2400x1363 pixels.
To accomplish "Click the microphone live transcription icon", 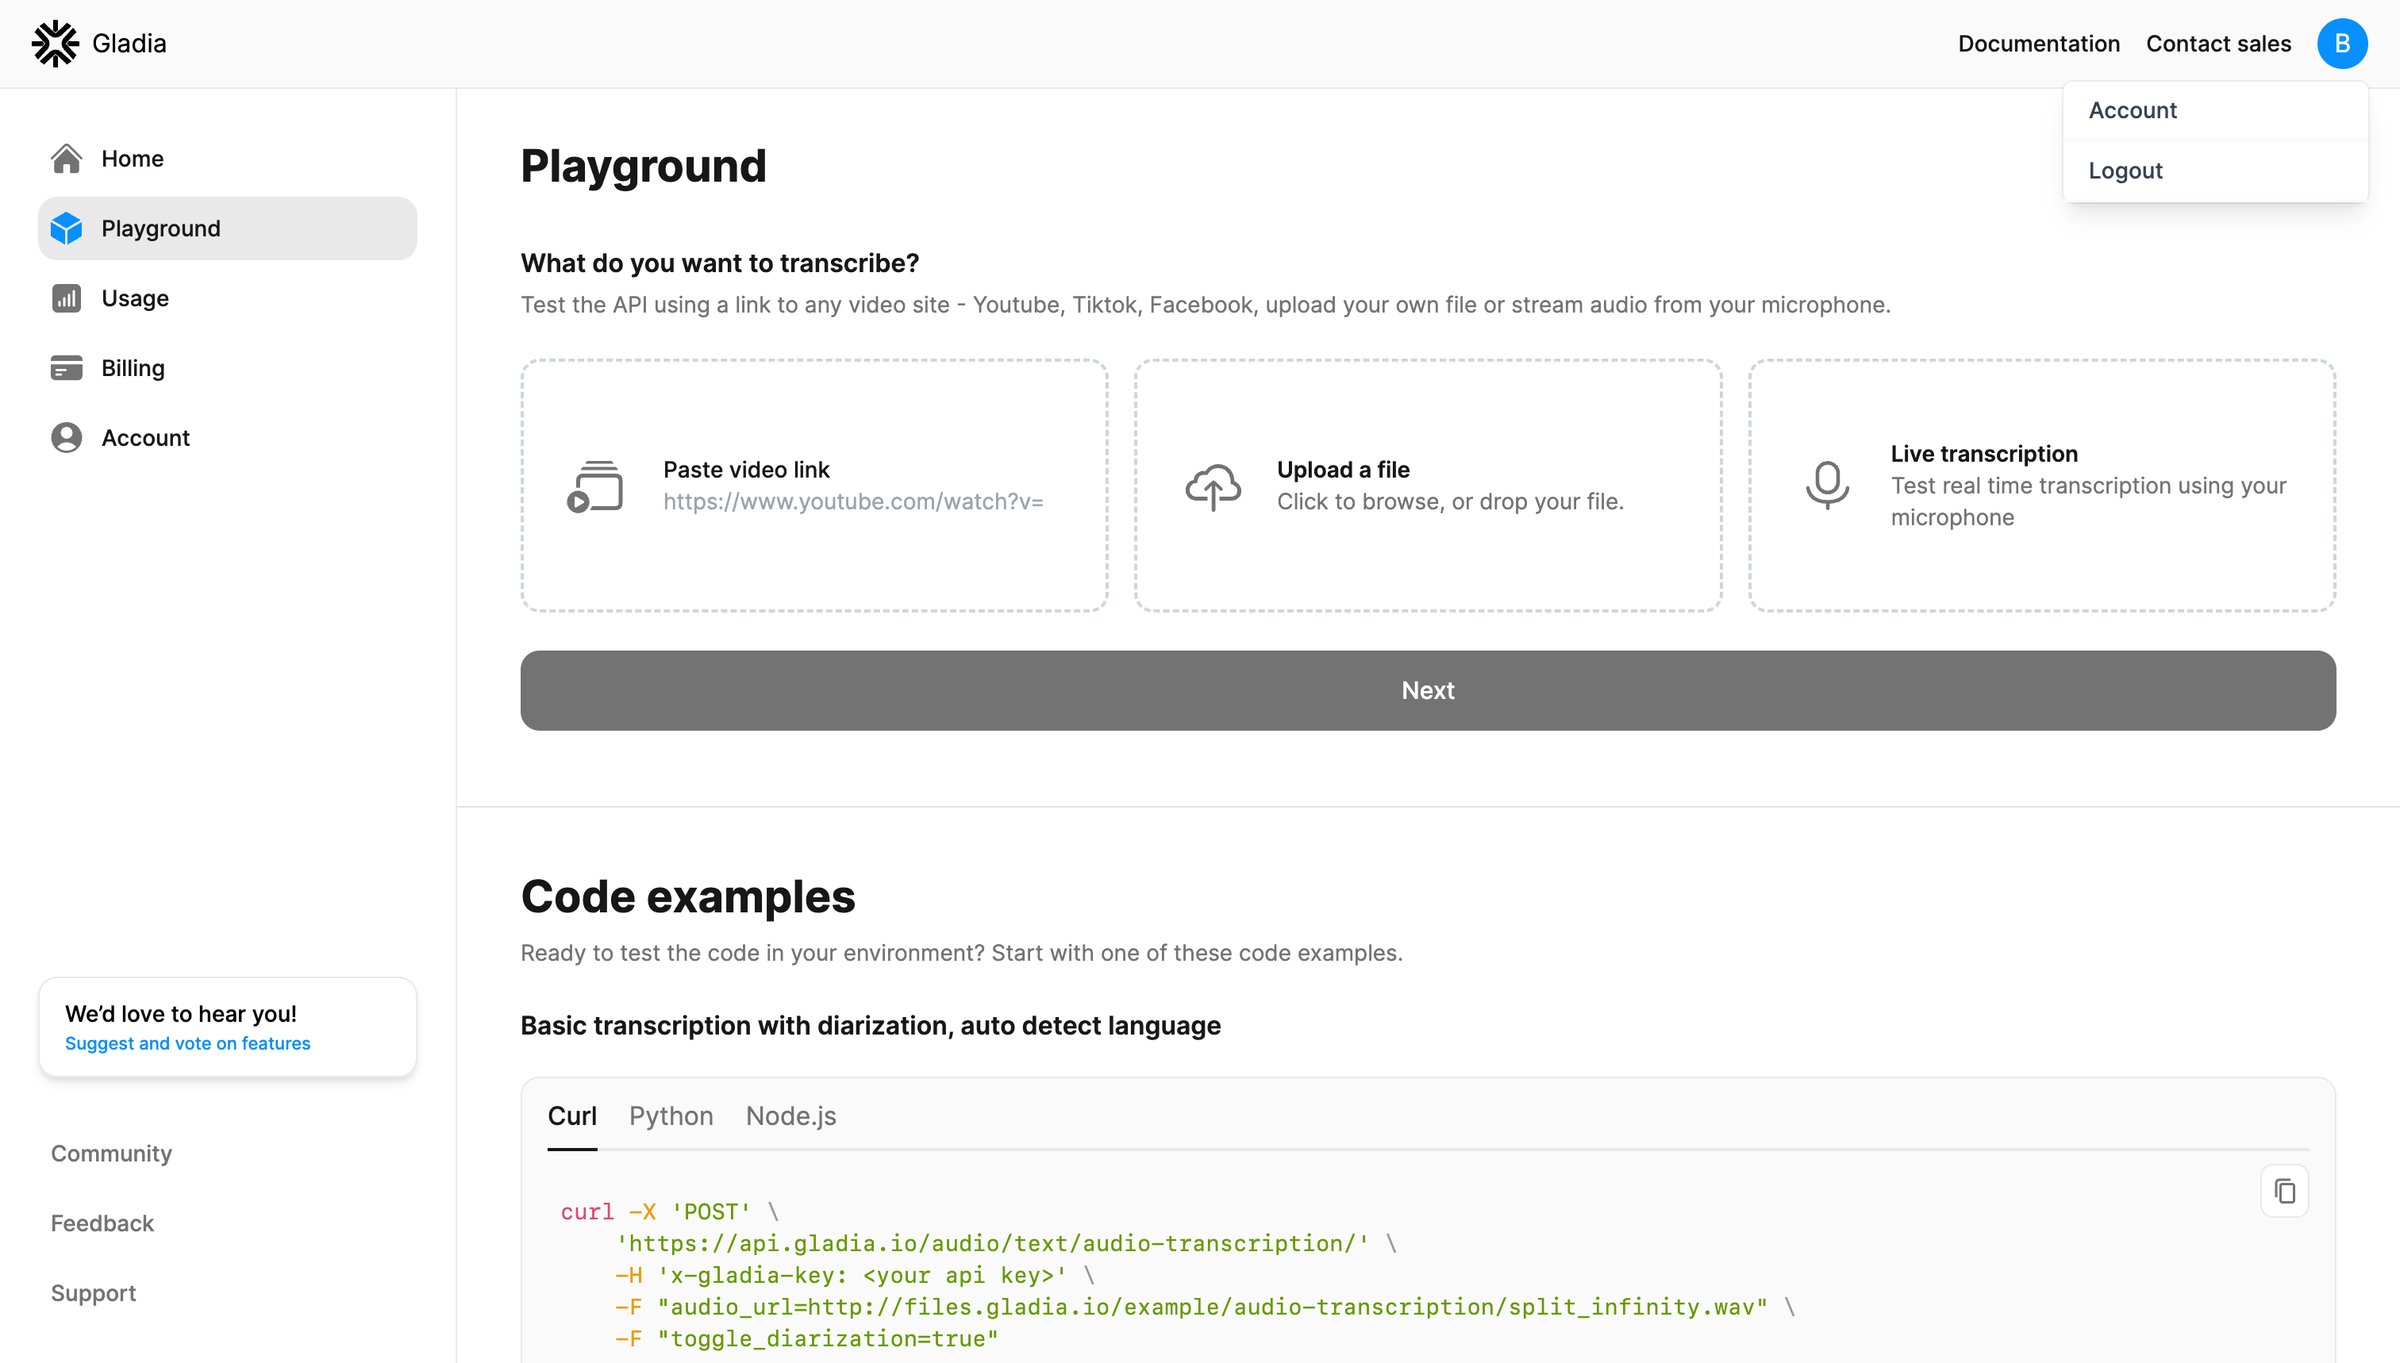I will pos(1827,485).
